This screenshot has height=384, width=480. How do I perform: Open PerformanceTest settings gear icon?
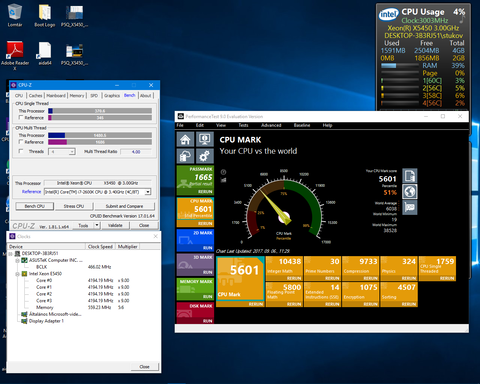(x=204, y=156)
